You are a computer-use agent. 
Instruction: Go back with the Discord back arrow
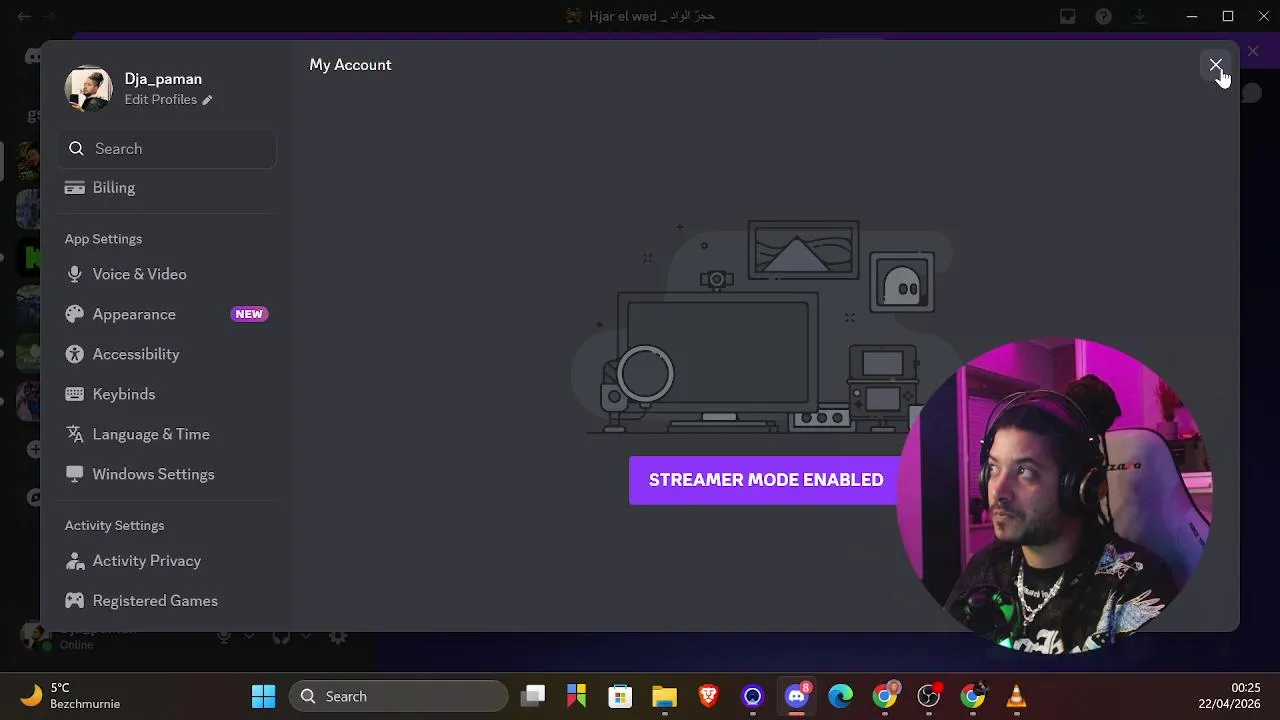click(x=24, y=16)
